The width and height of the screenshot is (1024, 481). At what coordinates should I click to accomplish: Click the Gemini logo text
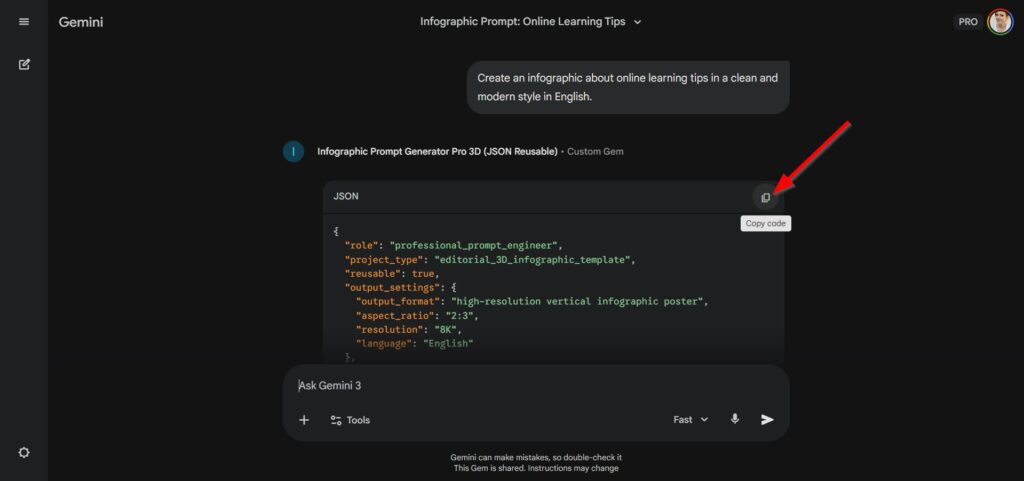[x=81, y=22]
